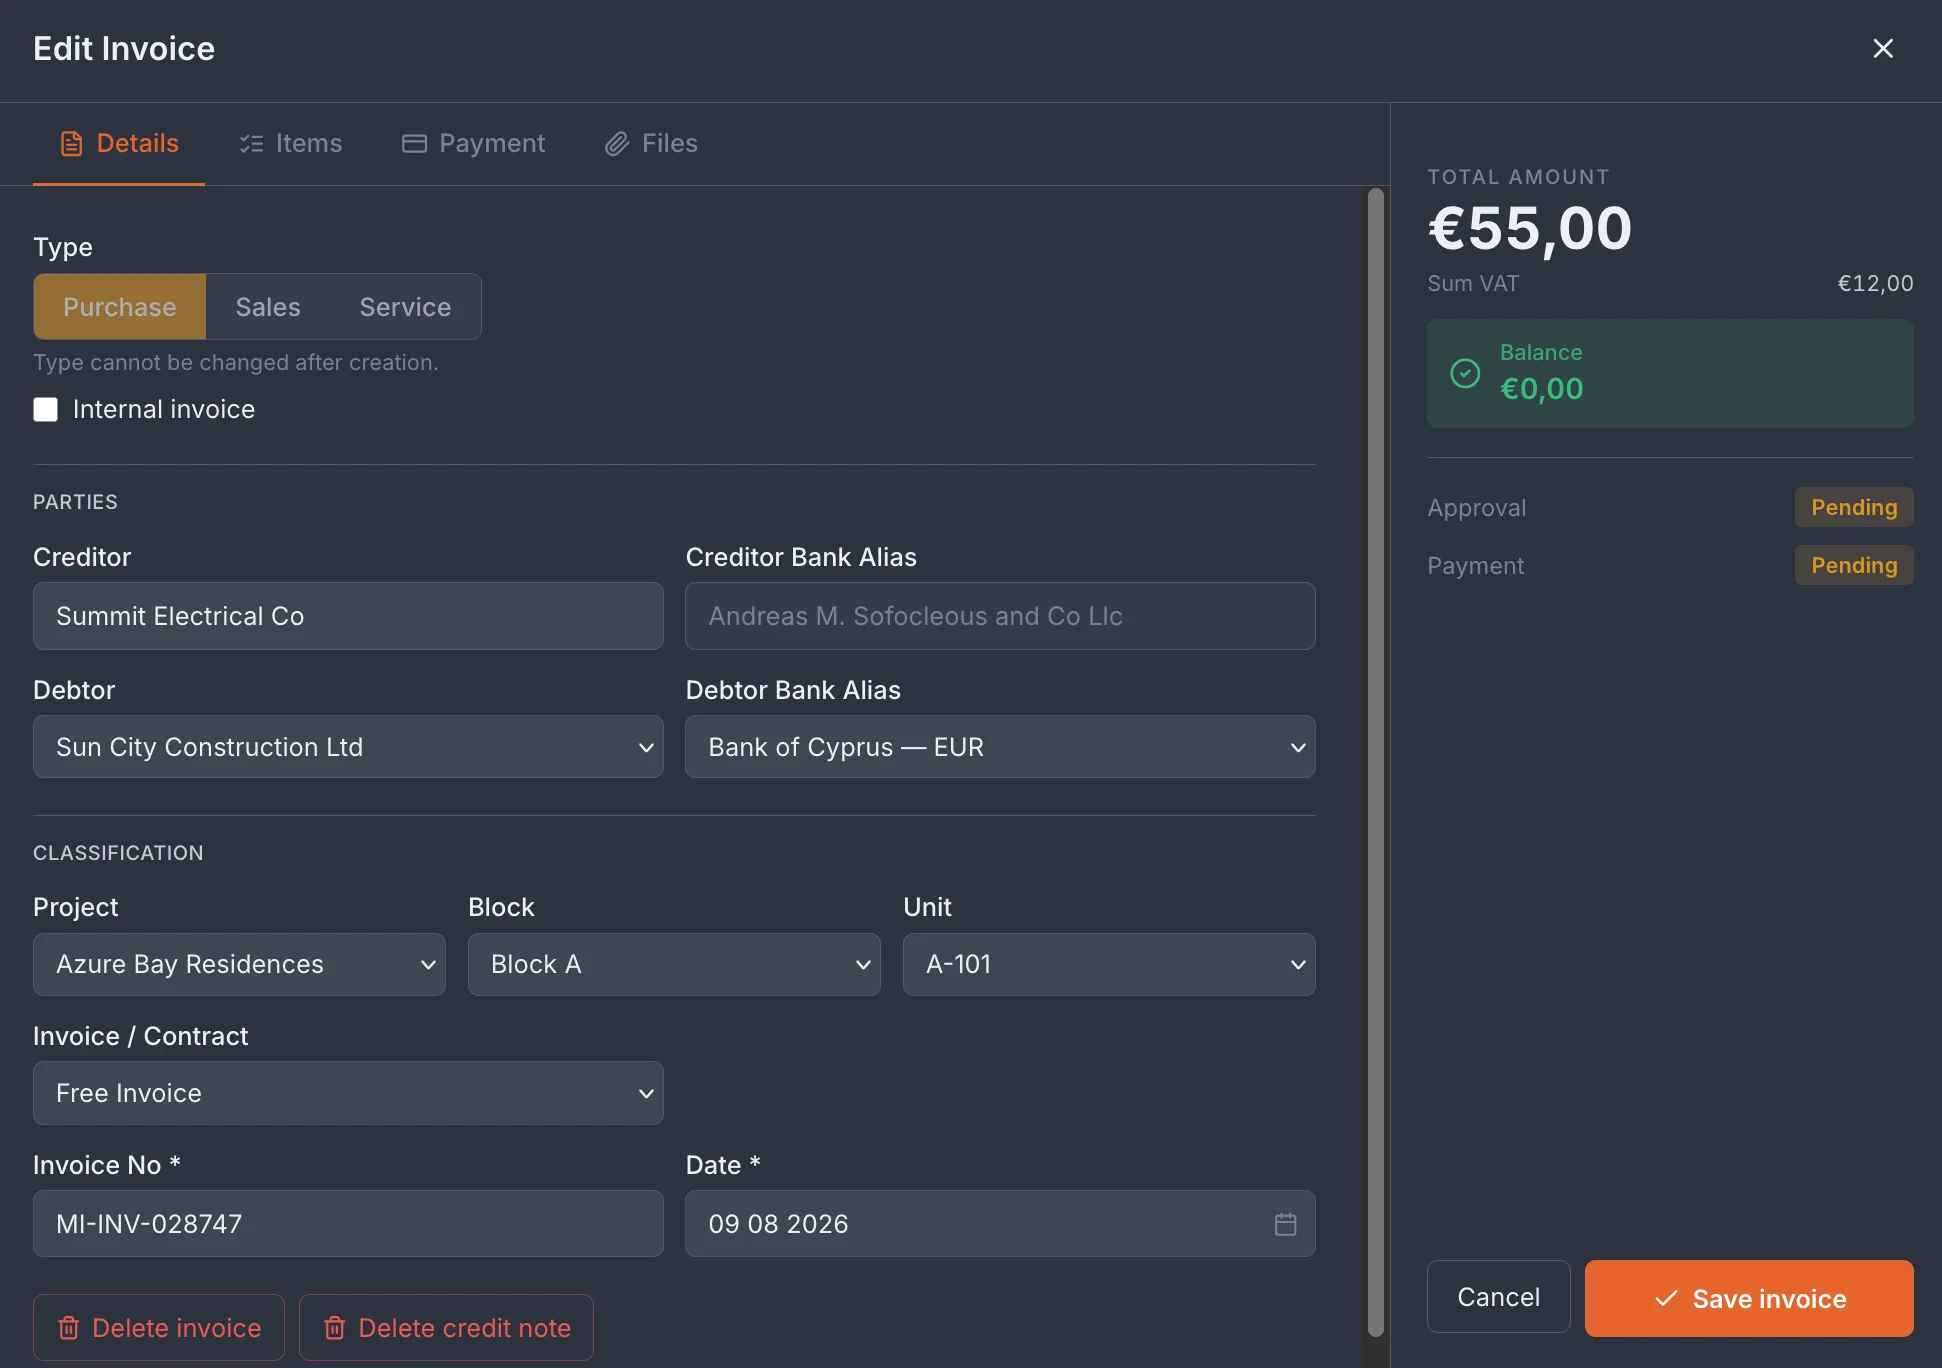This screenshot has height=1368, width=1942.
Task: Open the Invoice / Contract dropdown
Action: click(x=348, y=1093)
